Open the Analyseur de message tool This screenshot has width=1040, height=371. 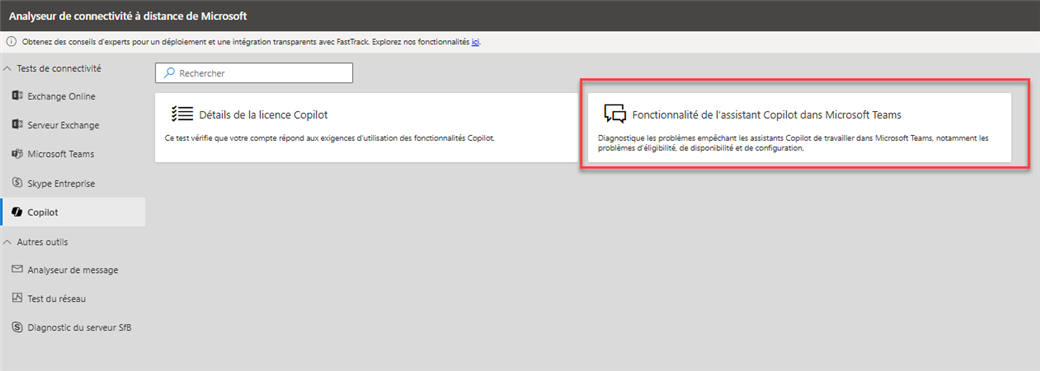73,269
